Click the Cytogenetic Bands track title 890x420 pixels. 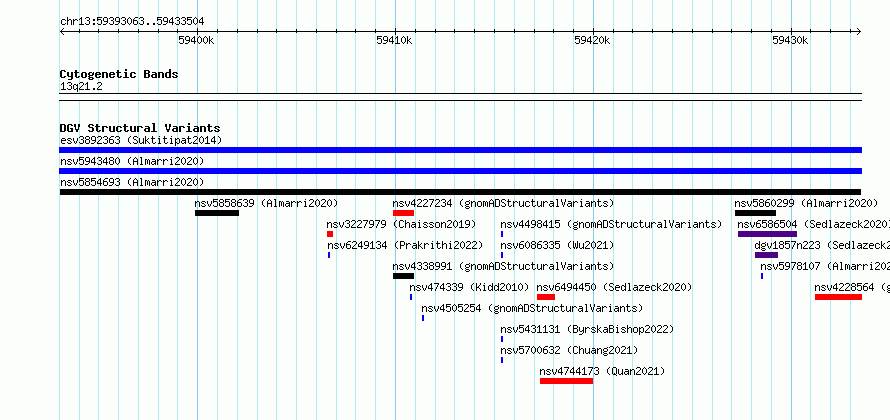[x=119, y=74]
